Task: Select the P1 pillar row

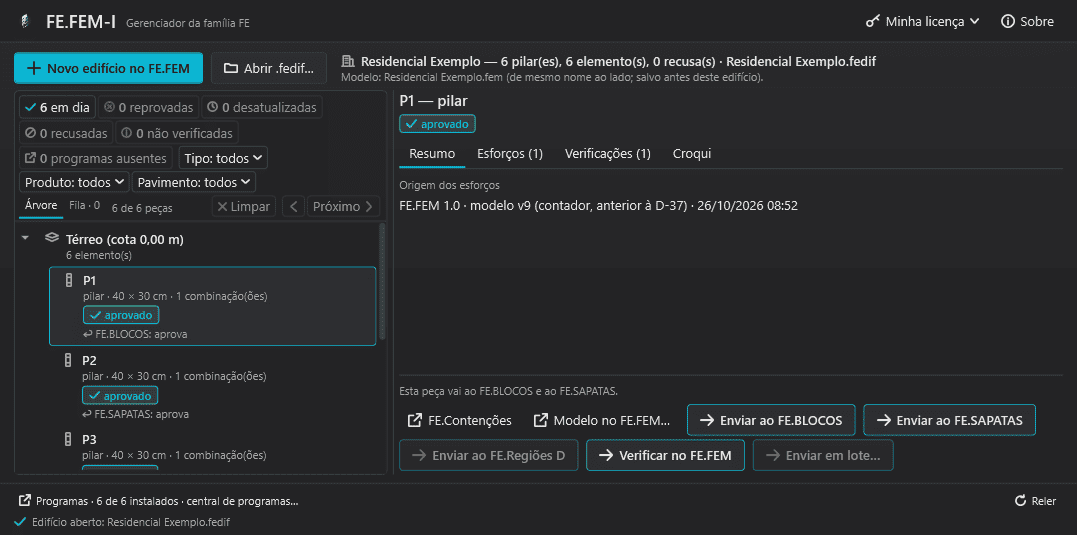Action: tap(213, 306)
